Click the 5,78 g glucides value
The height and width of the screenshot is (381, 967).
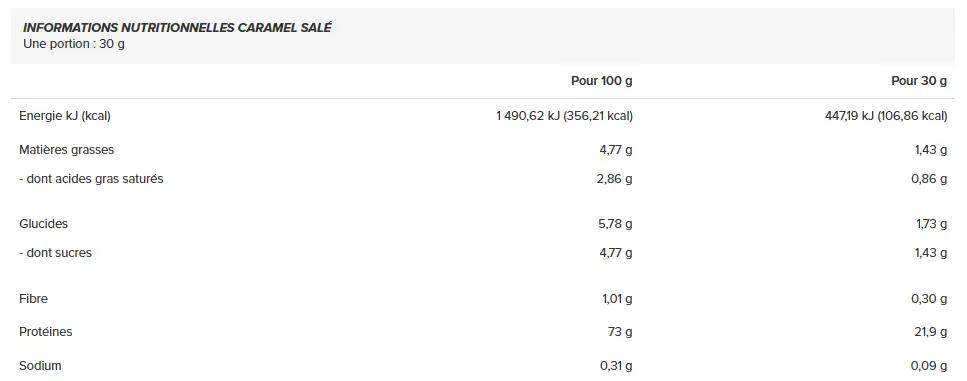pos(615,224)
